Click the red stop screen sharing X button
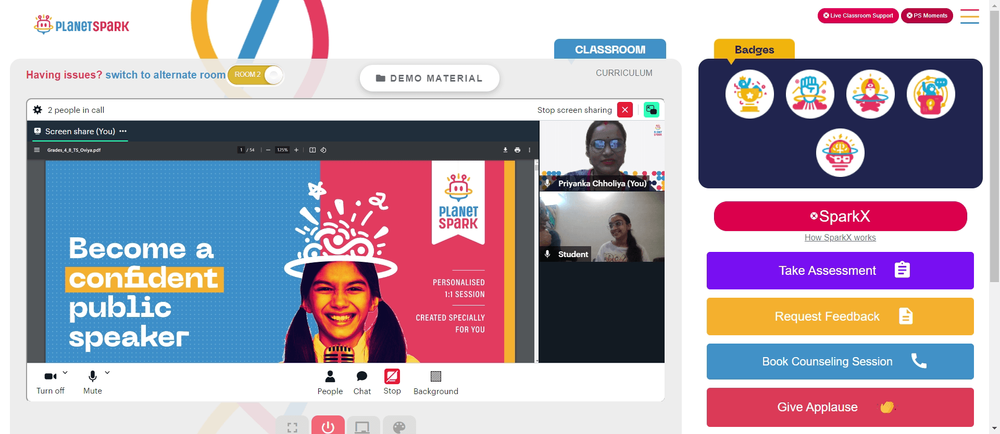Viewport: 1000px width, 434px height. [x=625, y=110]
